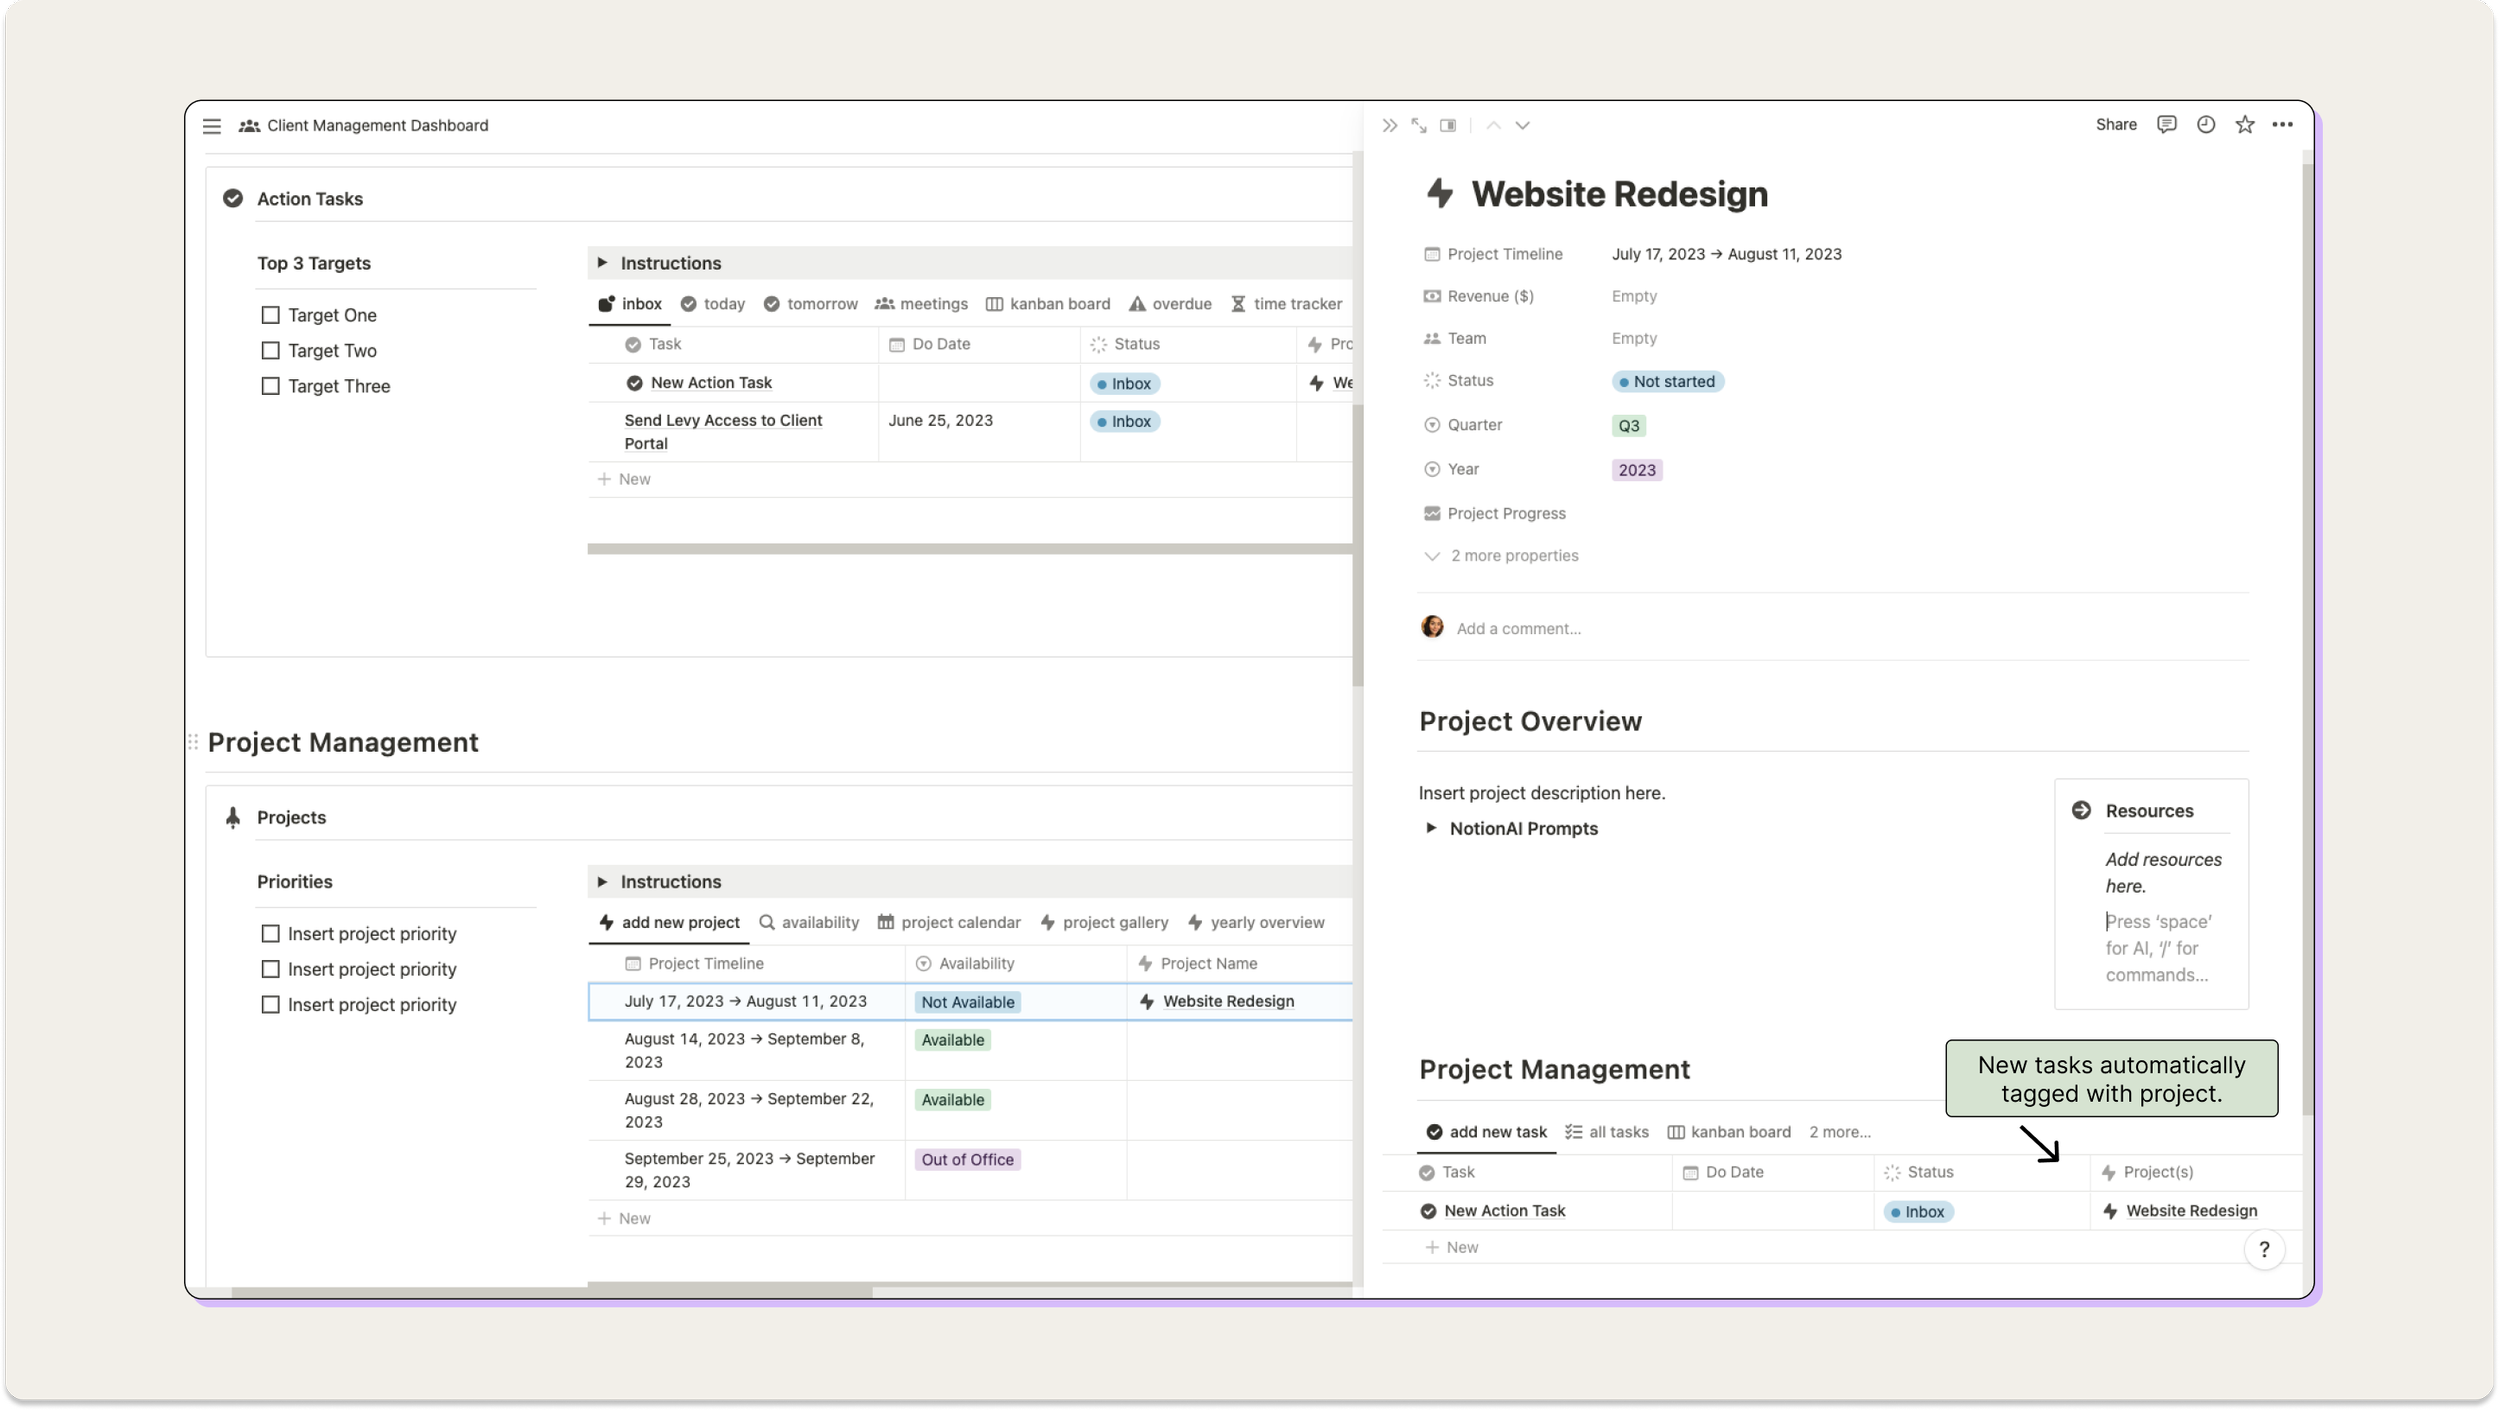
Task: Click the block drag handle beside Project Management
Action: pyautogui.click(x=193, y=742)
